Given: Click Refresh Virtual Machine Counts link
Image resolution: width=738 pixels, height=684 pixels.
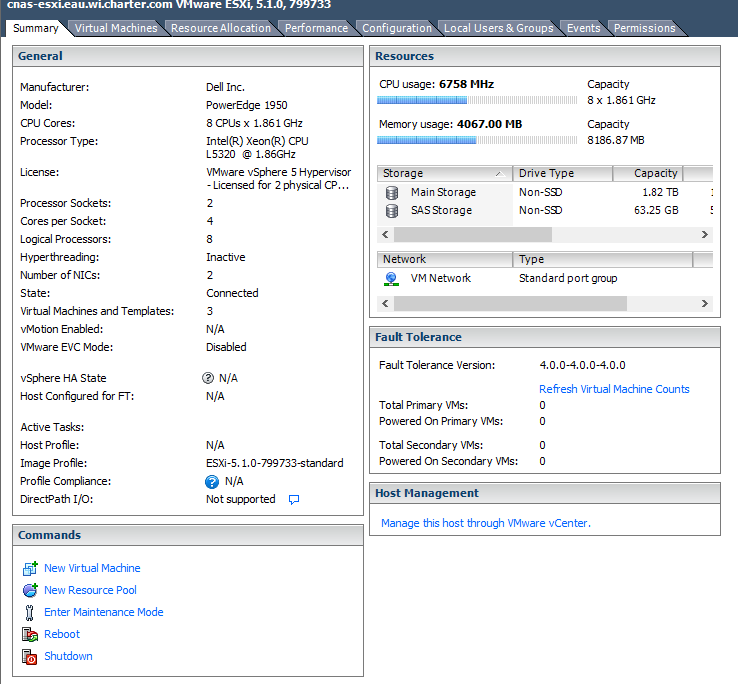Looking at the screenshot, I should click(x=614, y=389).
